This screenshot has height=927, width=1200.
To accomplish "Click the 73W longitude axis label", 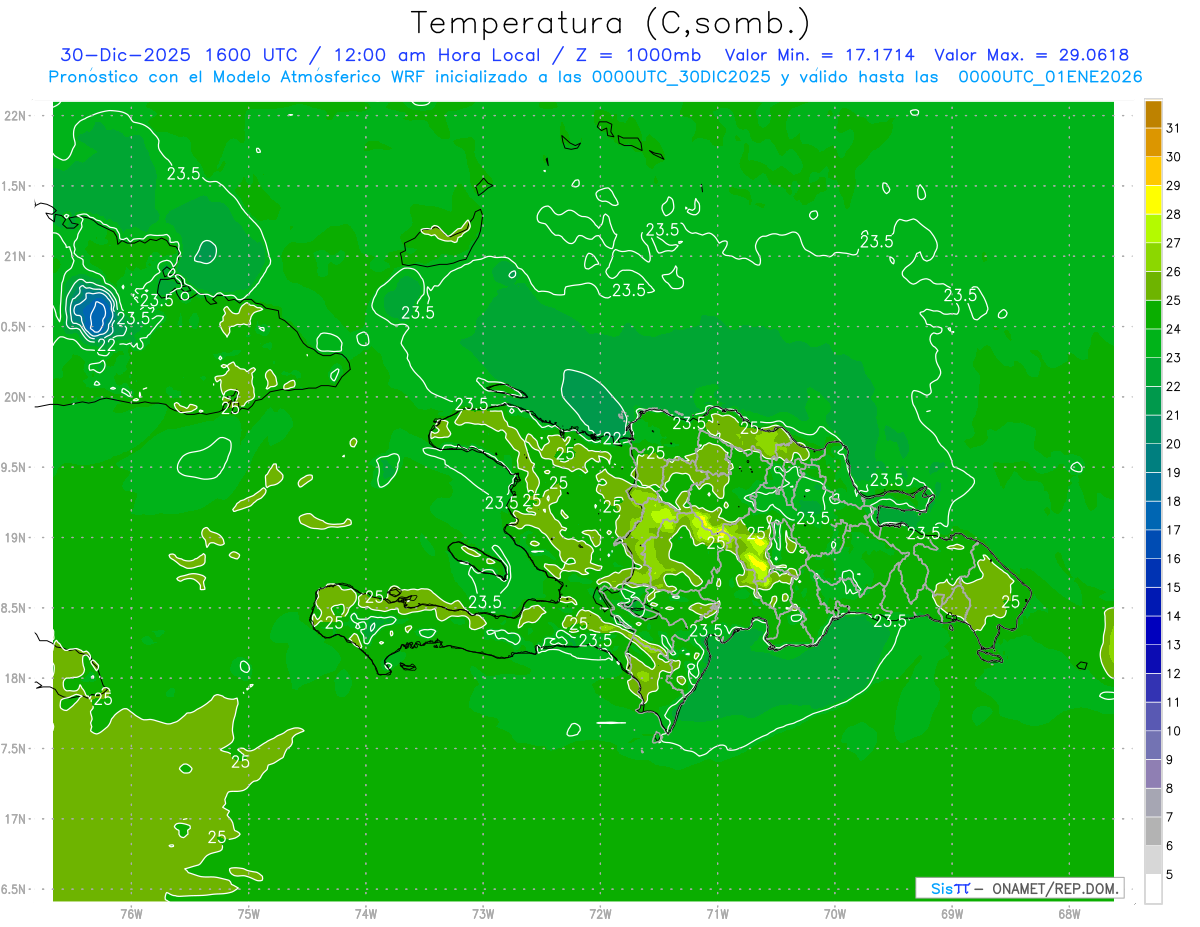I will [483, 913].
